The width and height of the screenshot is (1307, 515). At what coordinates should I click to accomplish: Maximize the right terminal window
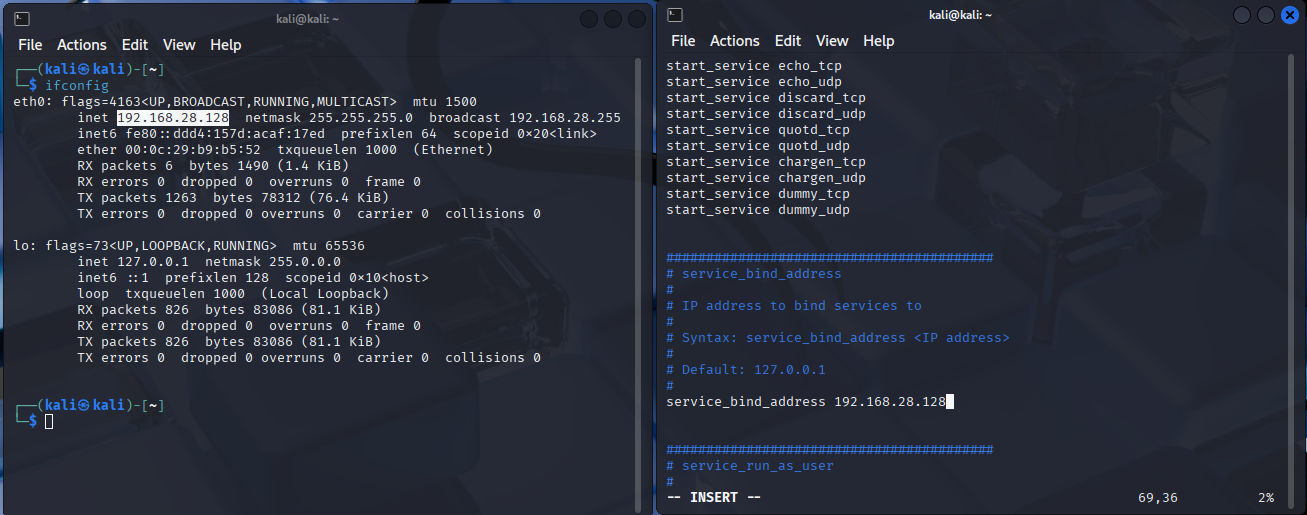[1266, 15]
